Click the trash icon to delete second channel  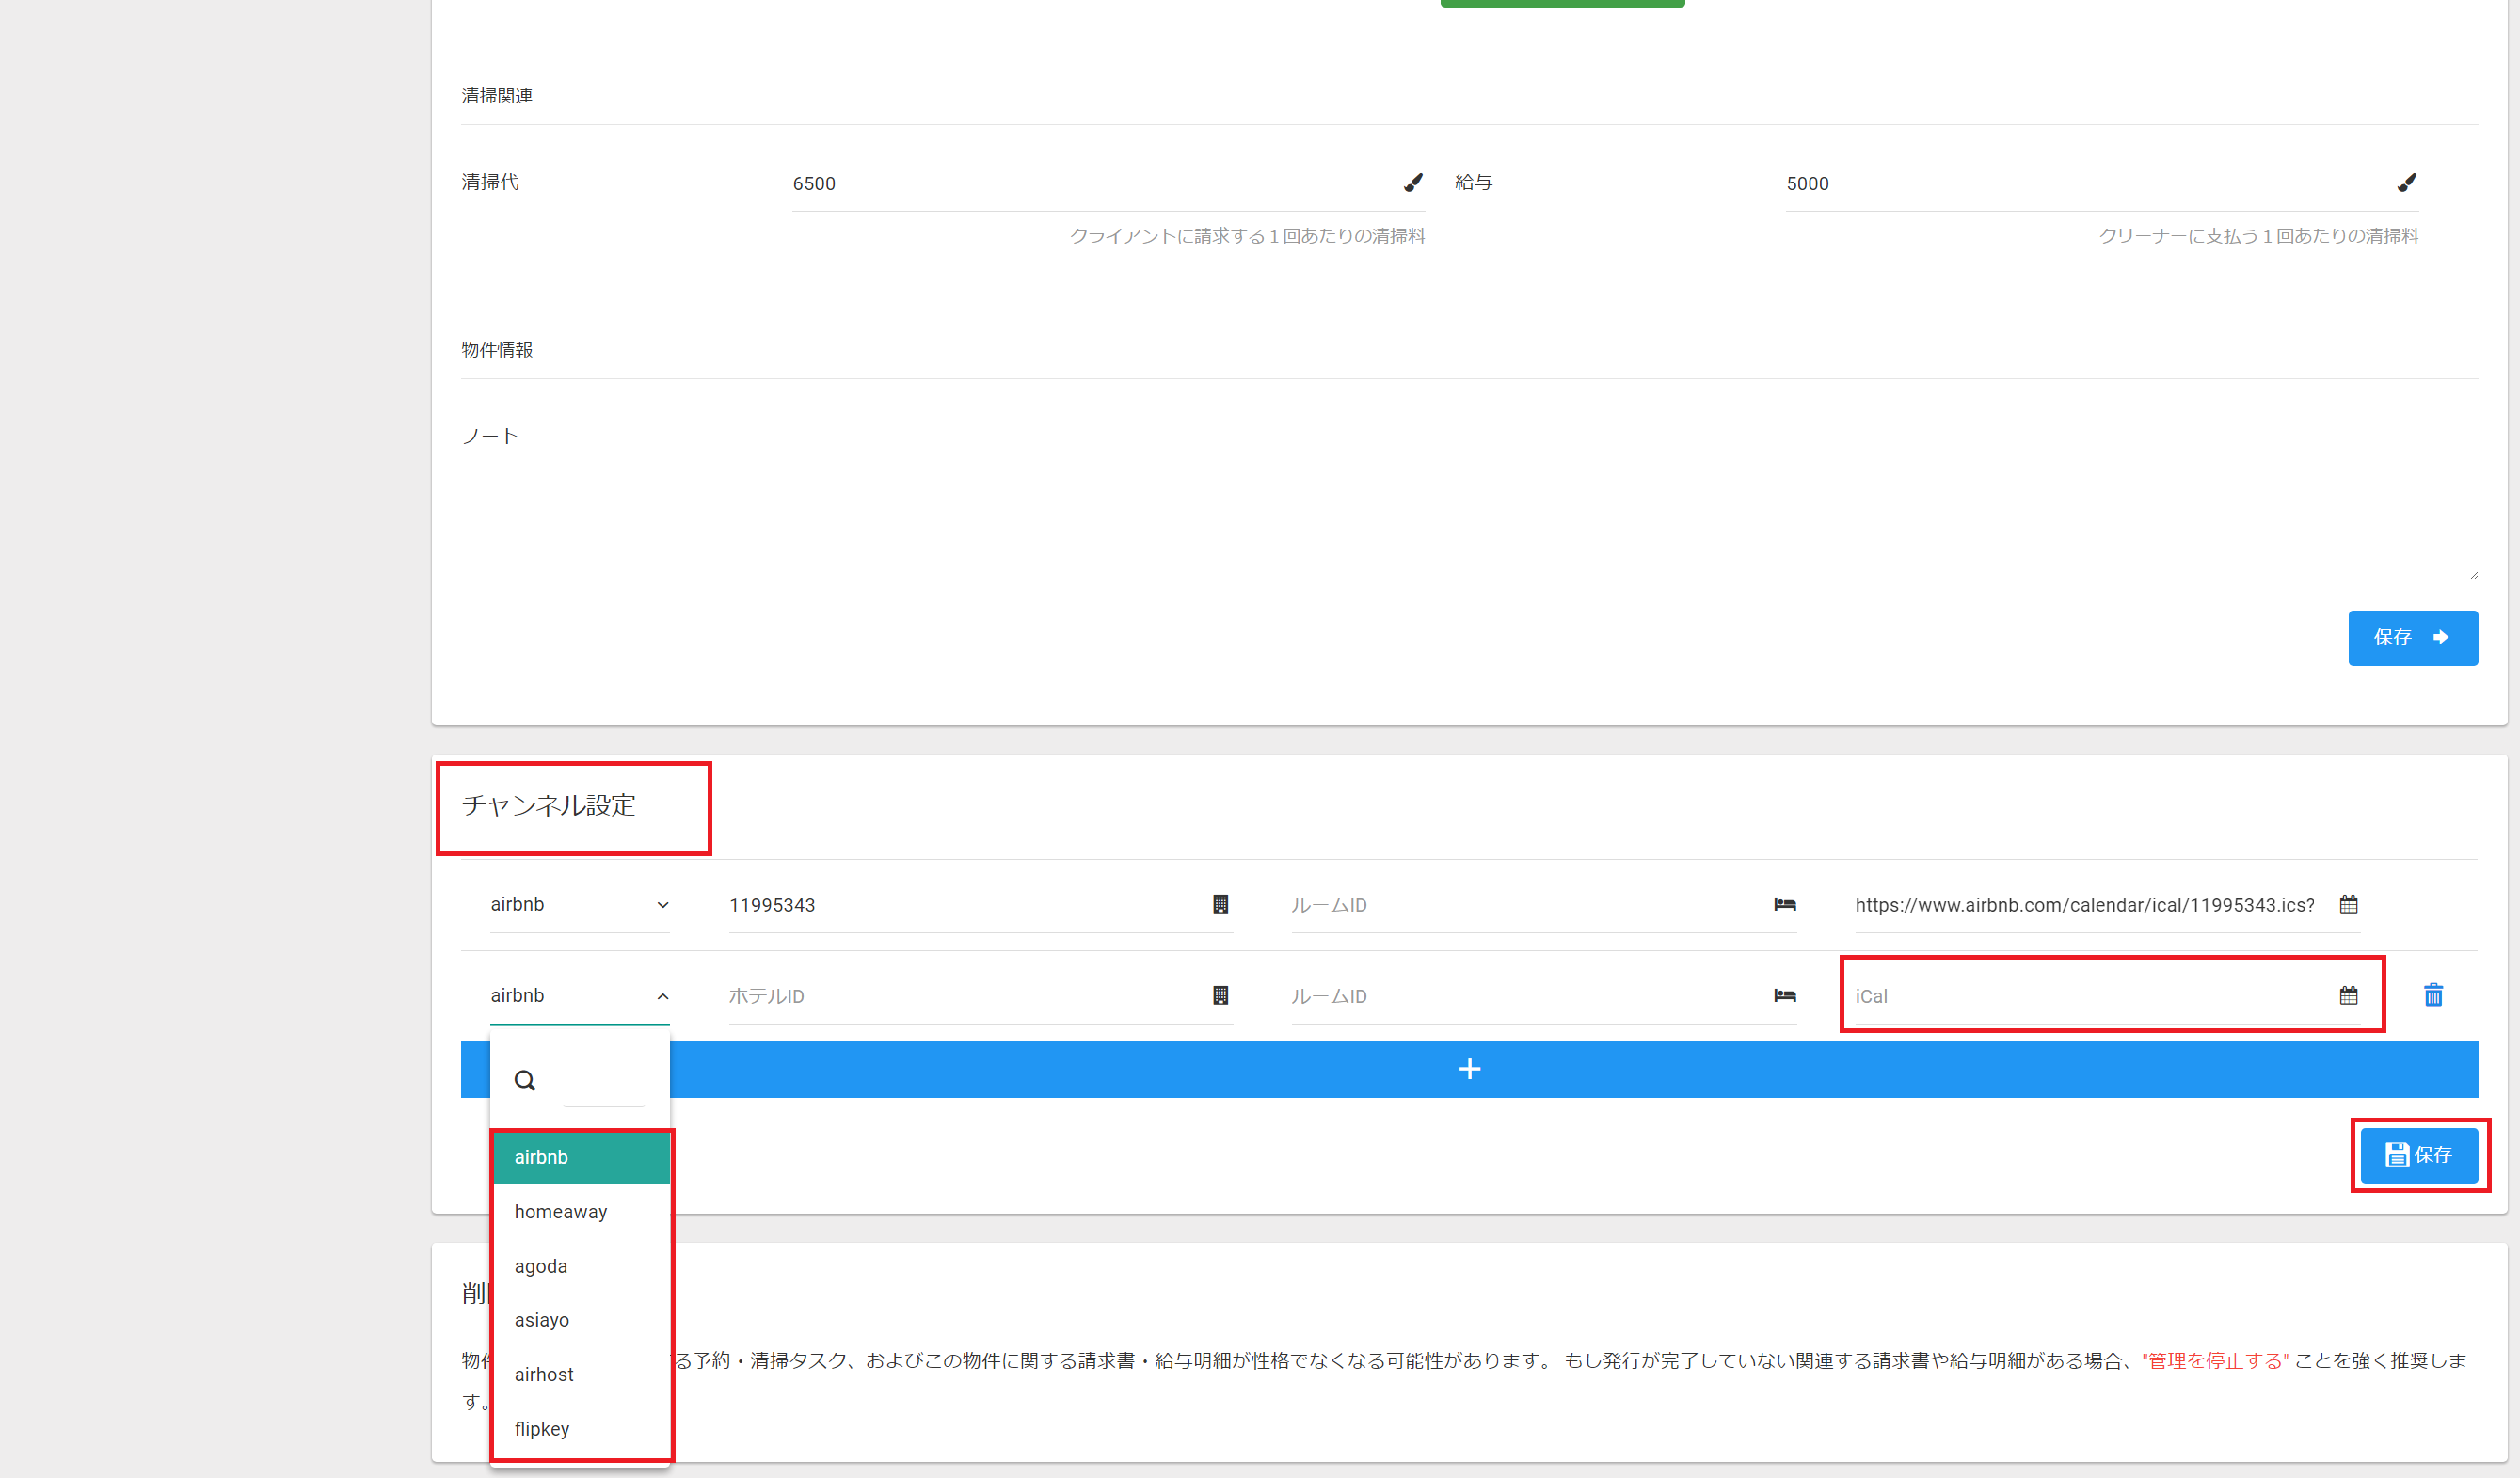click(x=2433, y=995)
